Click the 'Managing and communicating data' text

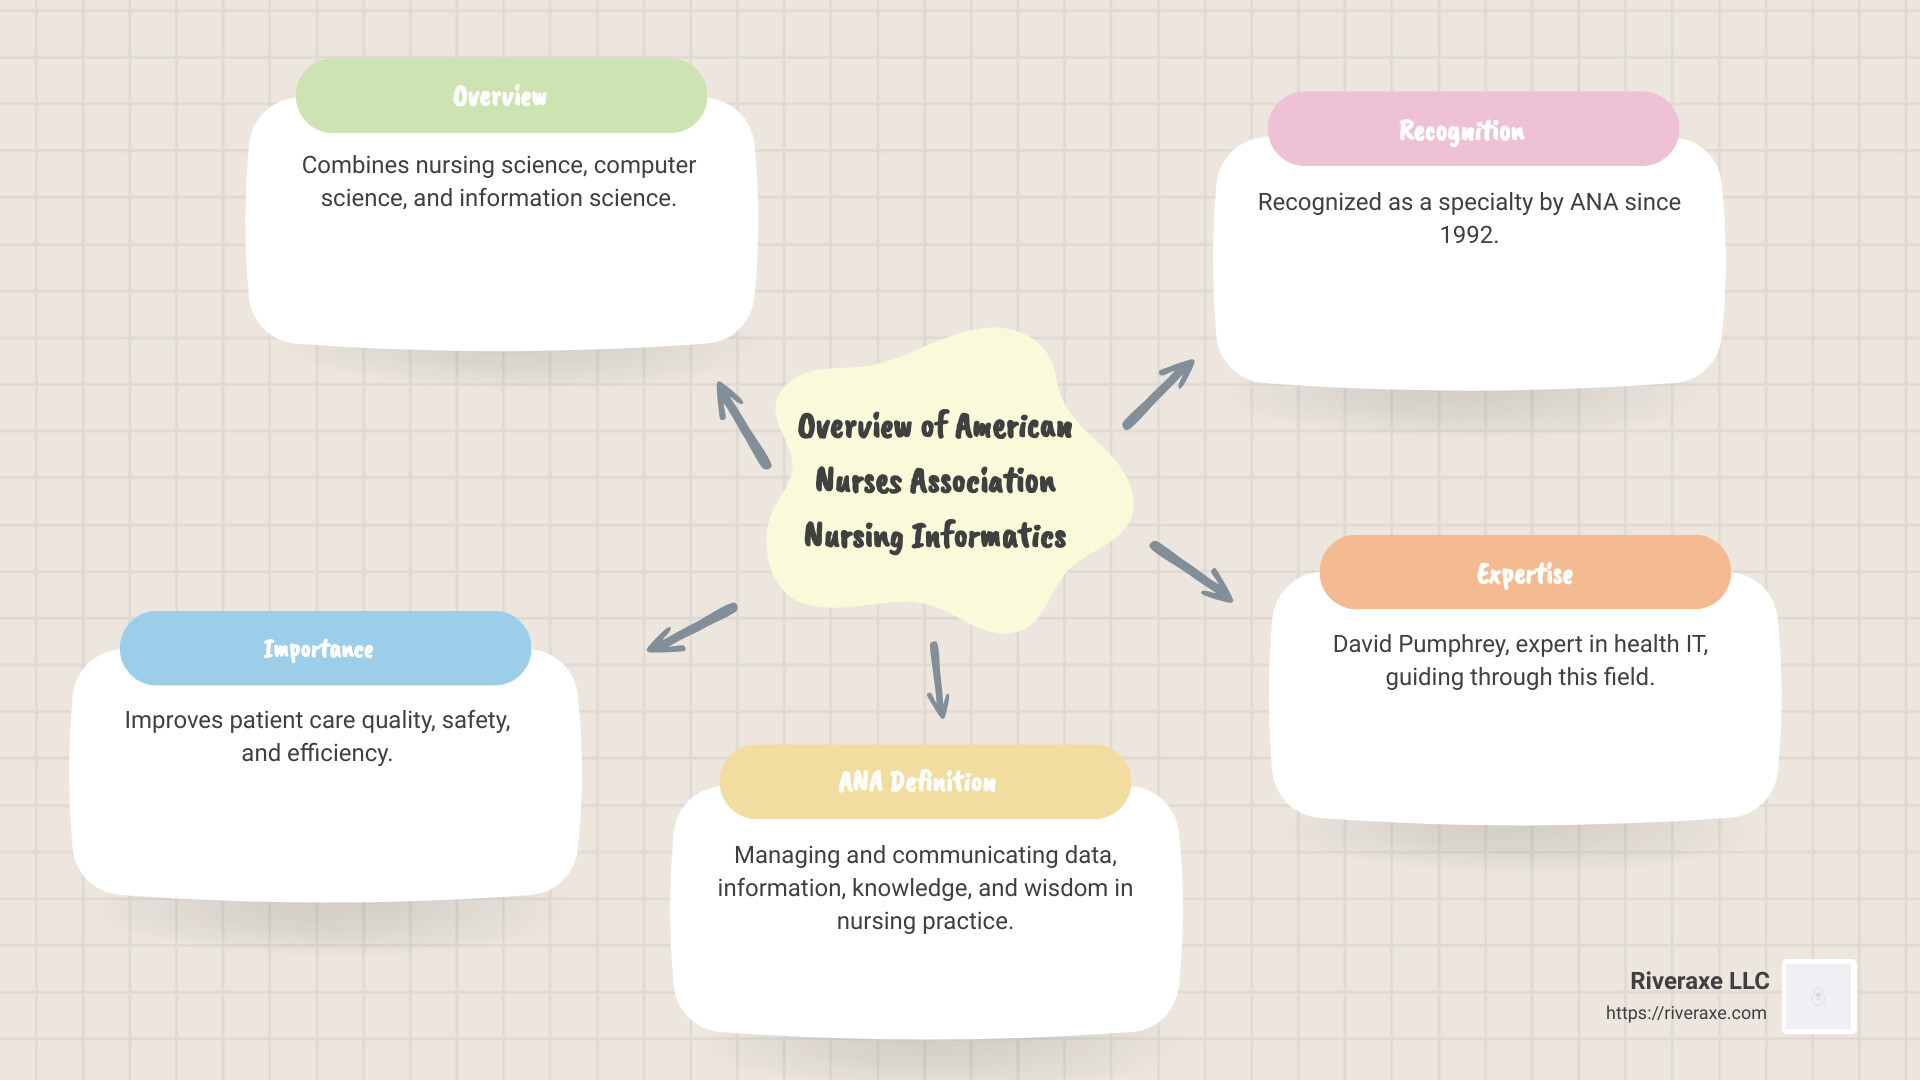point(925,887)
